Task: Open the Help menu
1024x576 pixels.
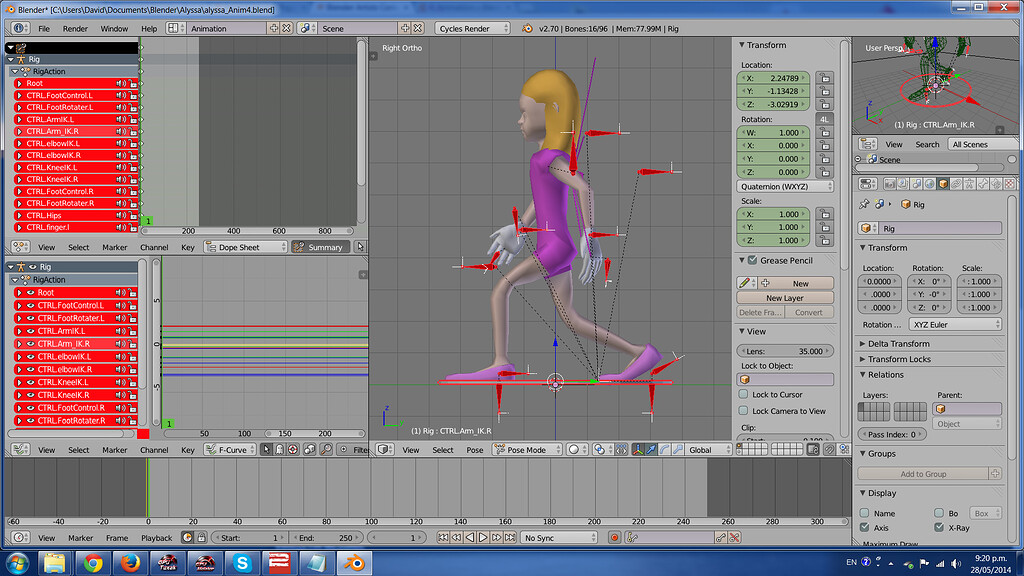Action: [x=149, y=29]
